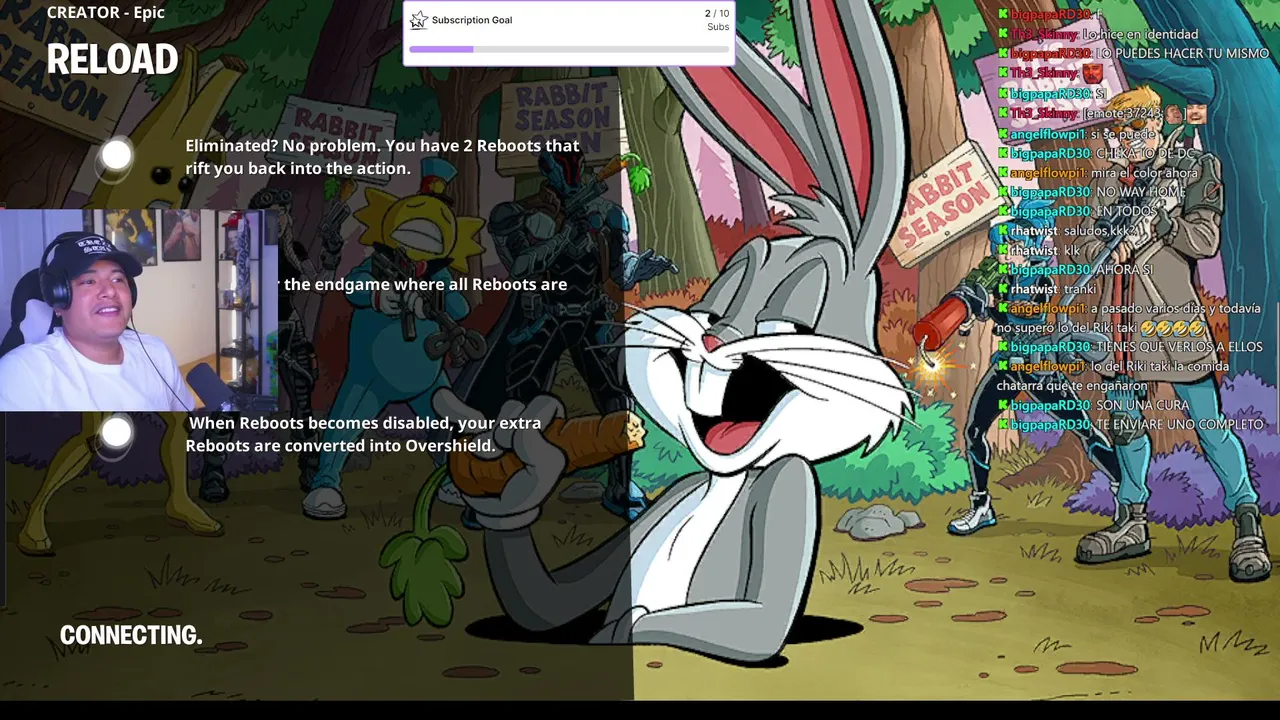Click the '2 / 10 Subs' counter
The image size is (1280, 720).
(717, 20)
